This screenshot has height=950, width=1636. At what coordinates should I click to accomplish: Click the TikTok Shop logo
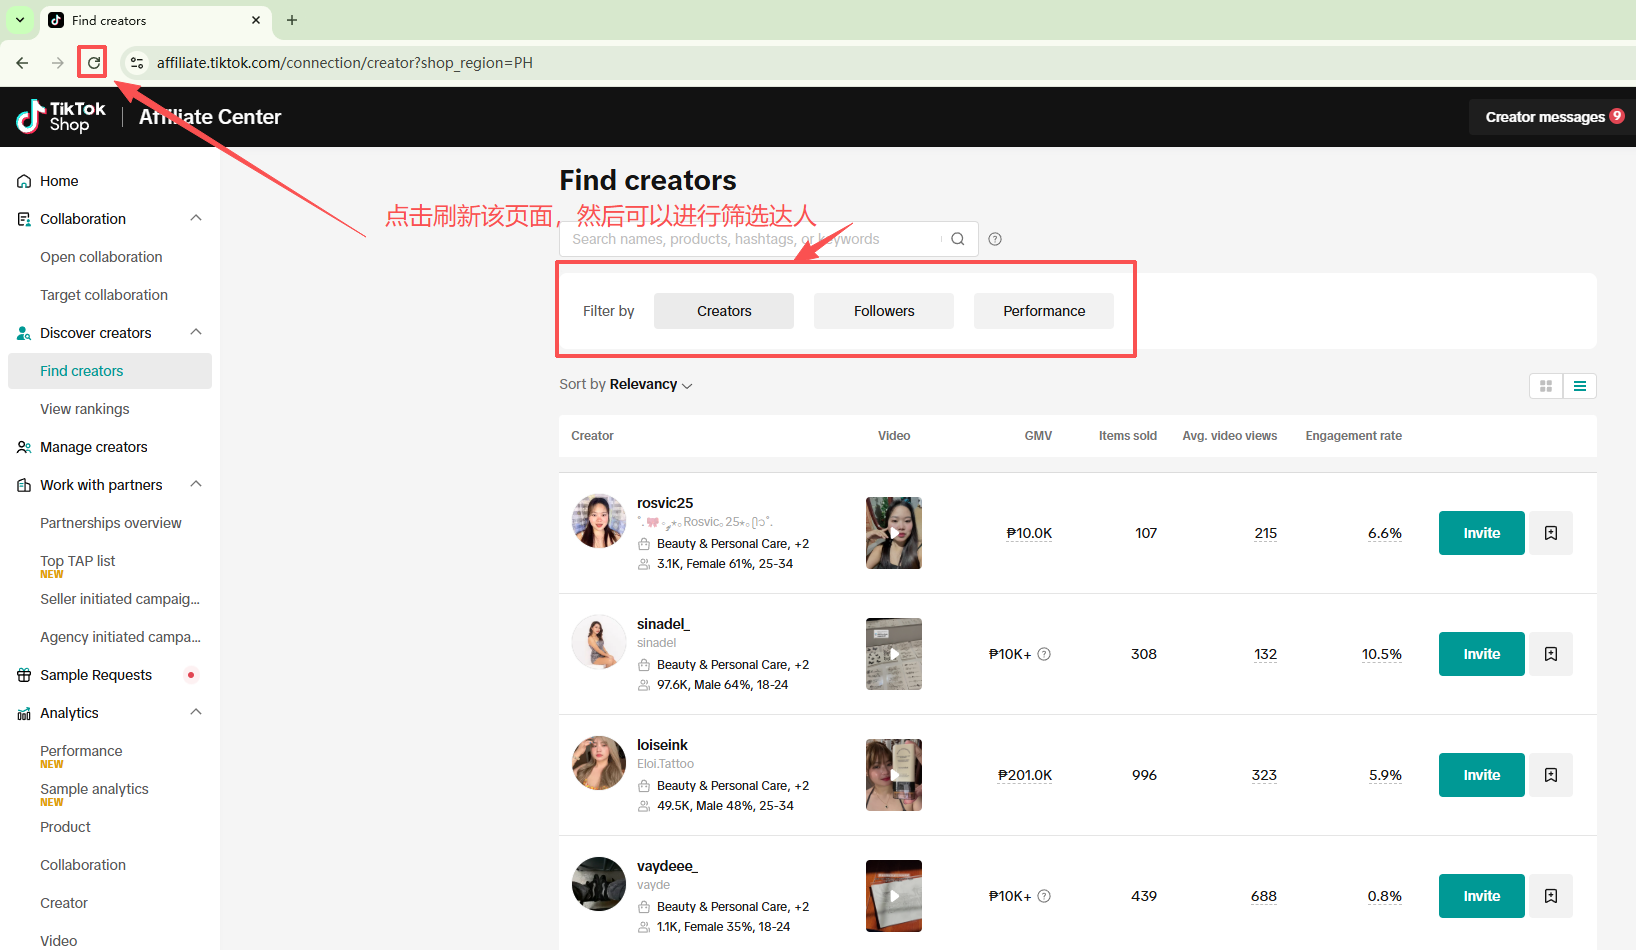pos(61,117)
